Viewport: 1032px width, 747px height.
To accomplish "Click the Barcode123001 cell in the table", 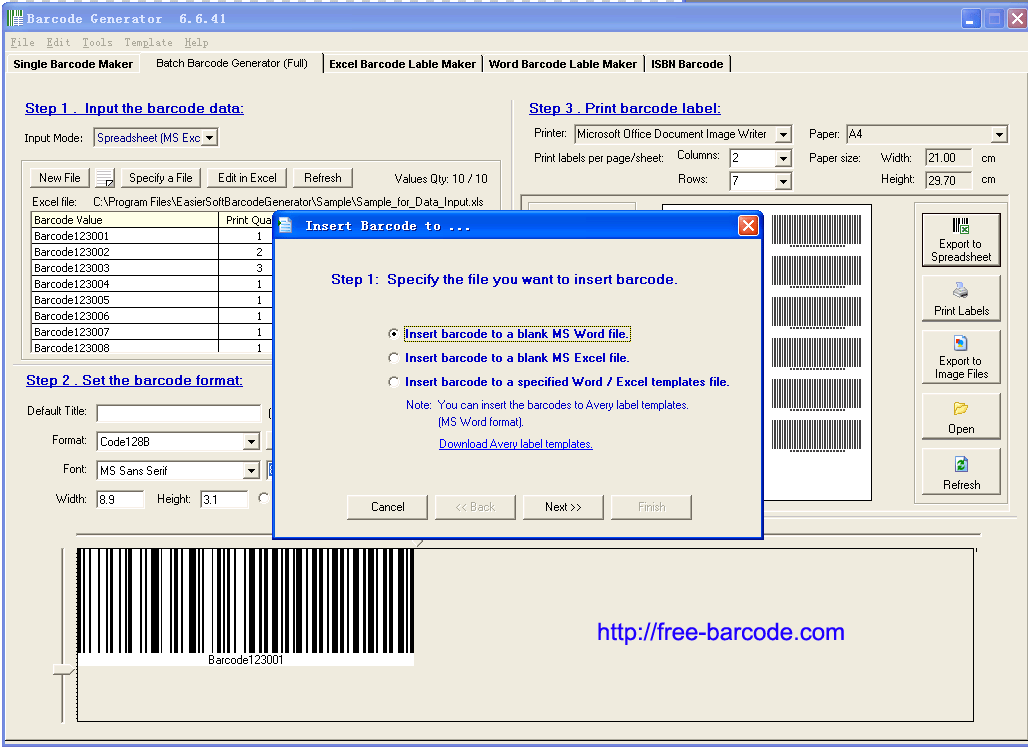I will (x=125, y=236).
